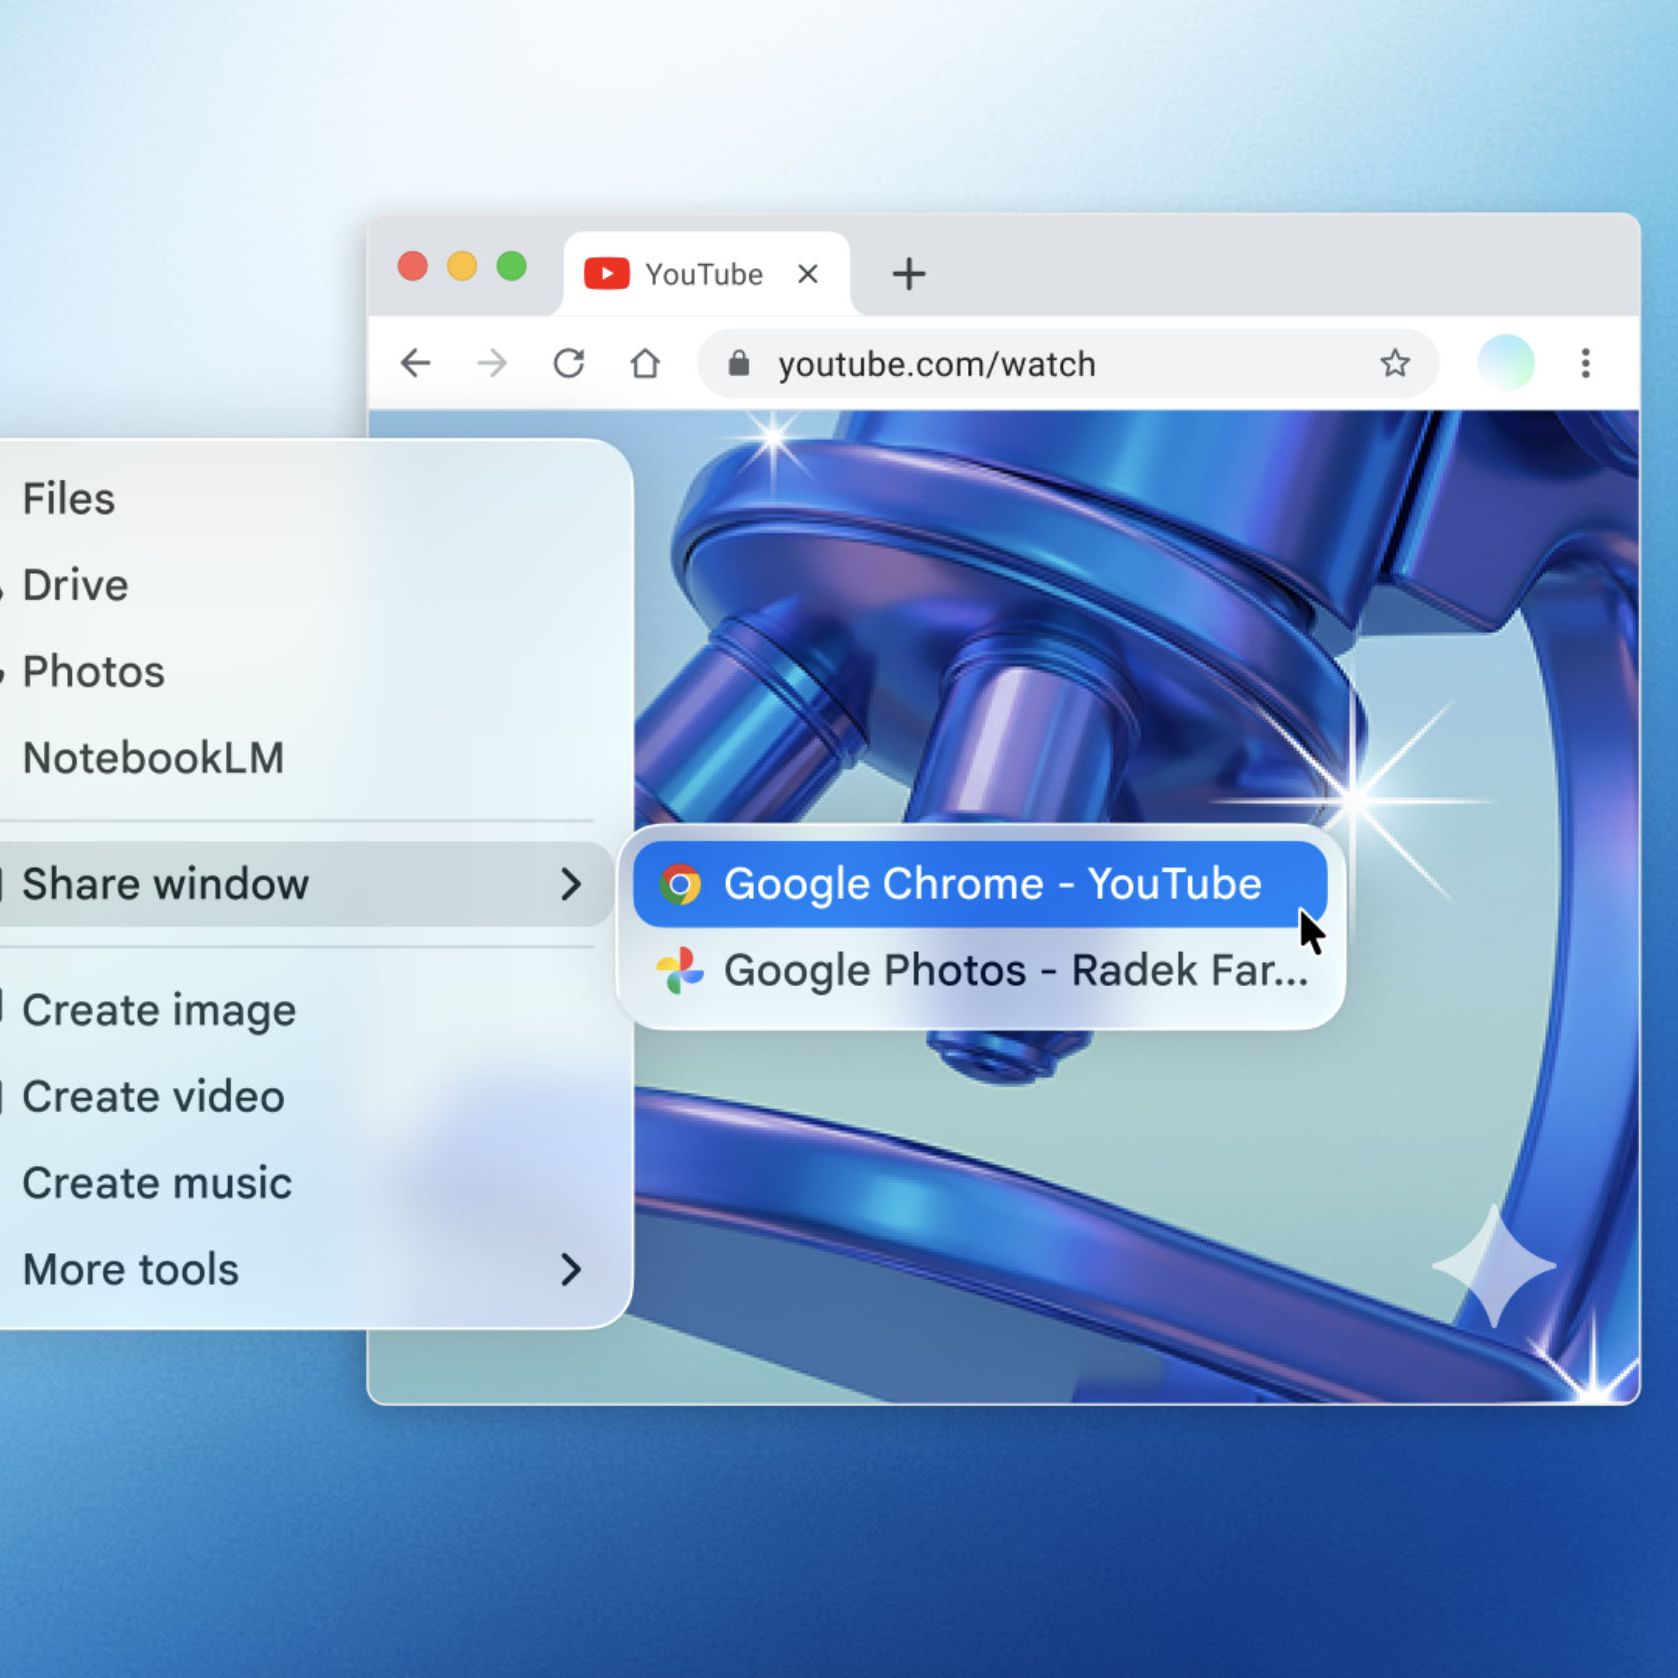Reload the YouTube page
The height and width of the screenshot is (1678, 1678).
point(569,362)
